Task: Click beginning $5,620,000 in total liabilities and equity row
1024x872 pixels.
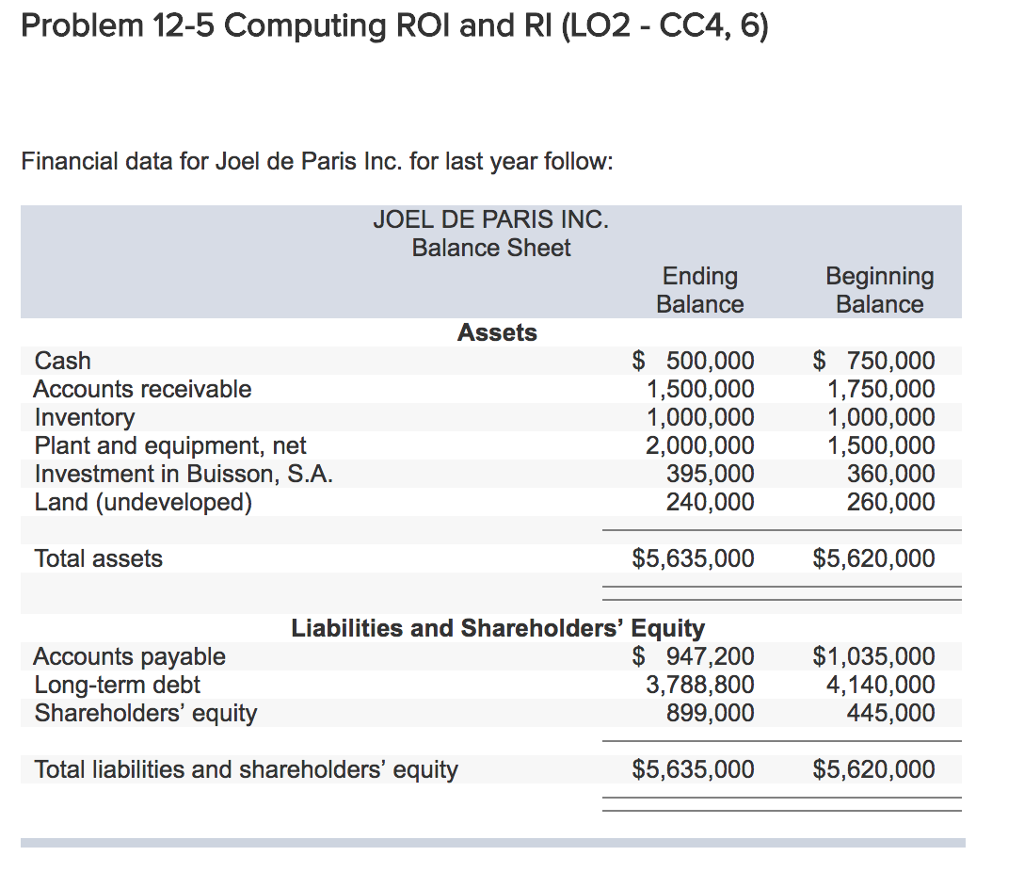Action: pyautogui.click(x=874, y=769)
